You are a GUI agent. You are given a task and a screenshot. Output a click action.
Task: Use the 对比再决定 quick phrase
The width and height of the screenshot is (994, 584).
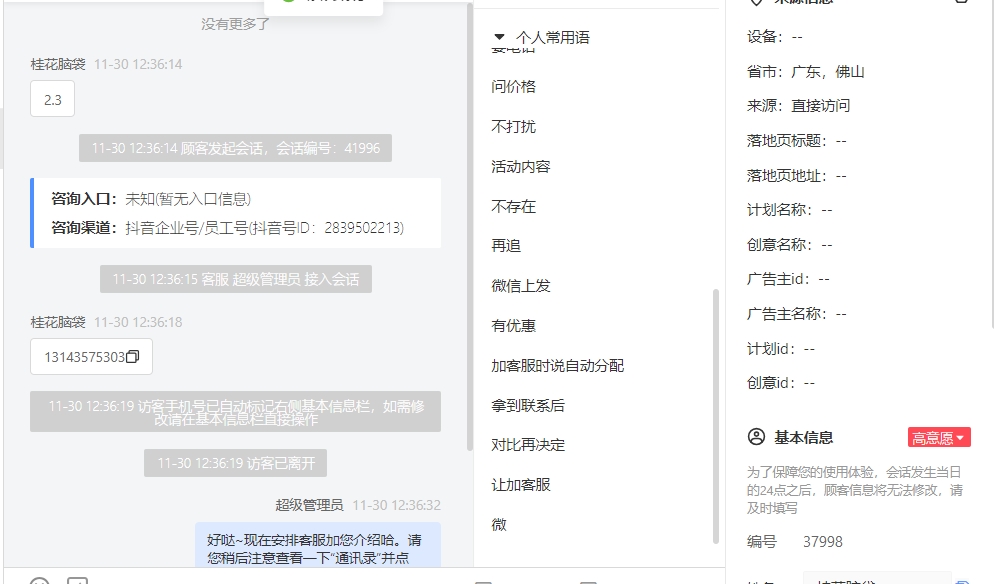point(528,445)
